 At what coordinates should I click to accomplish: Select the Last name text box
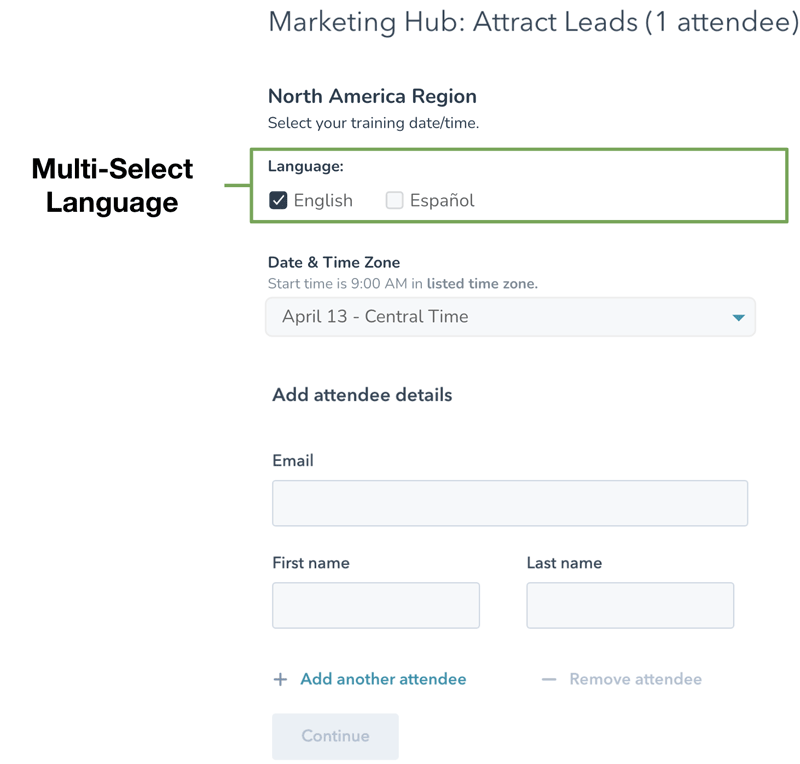[630, 605]
